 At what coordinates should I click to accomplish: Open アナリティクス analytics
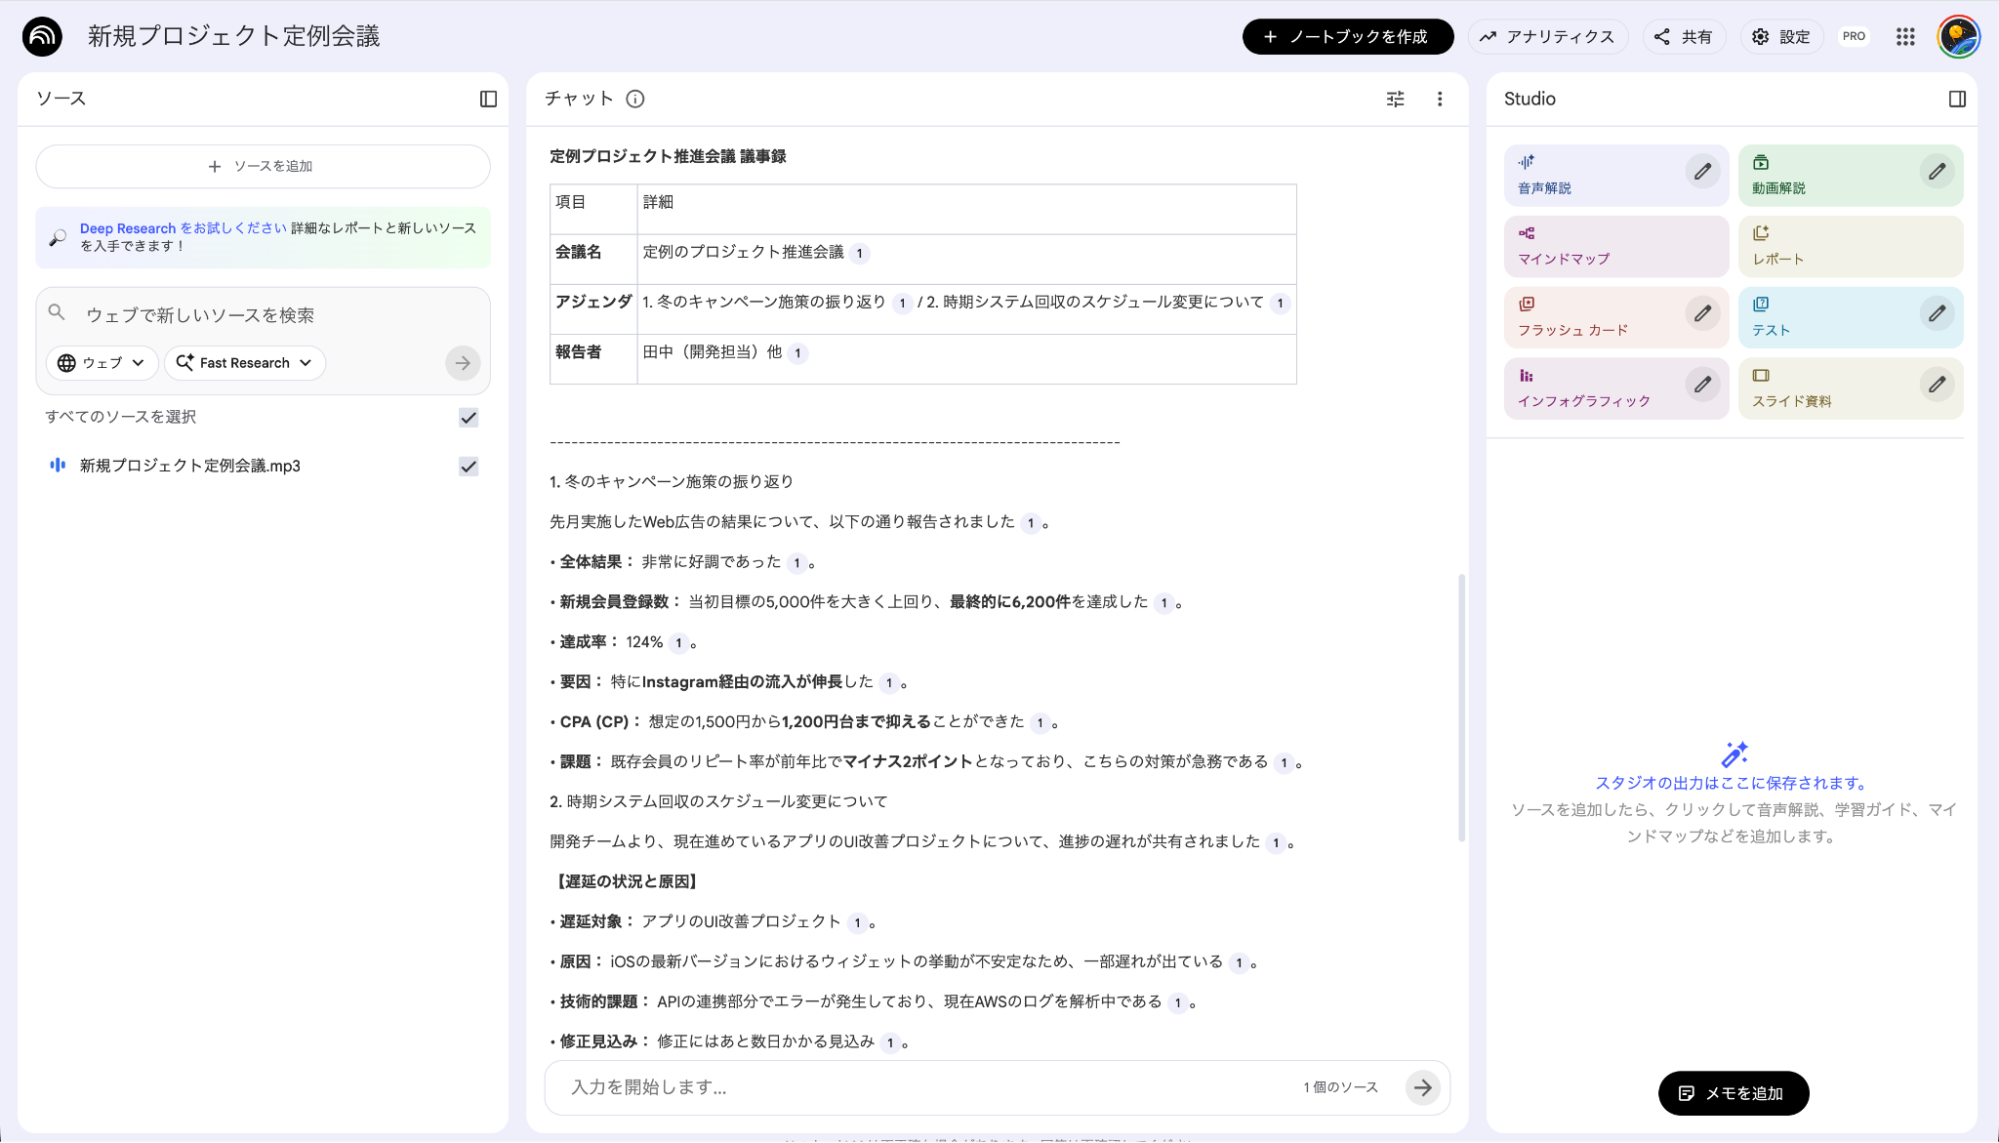point(1547,36)
